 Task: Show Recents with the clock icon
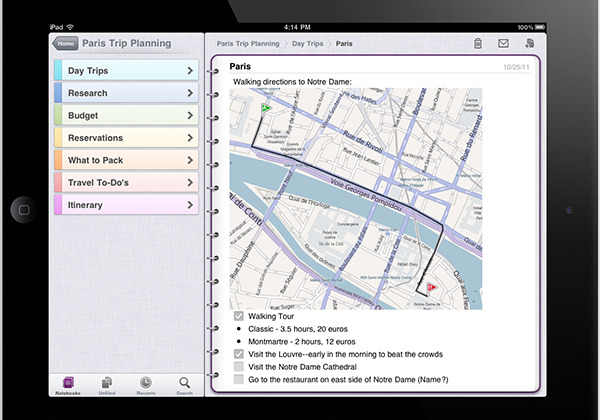146,384
